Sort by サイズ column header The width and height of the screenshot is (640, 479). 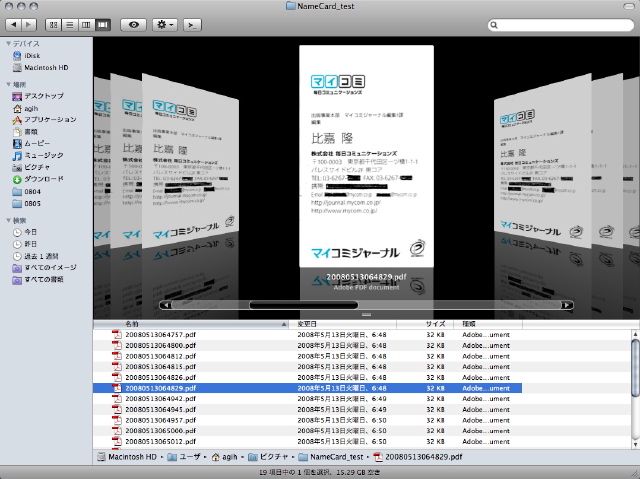425,324
